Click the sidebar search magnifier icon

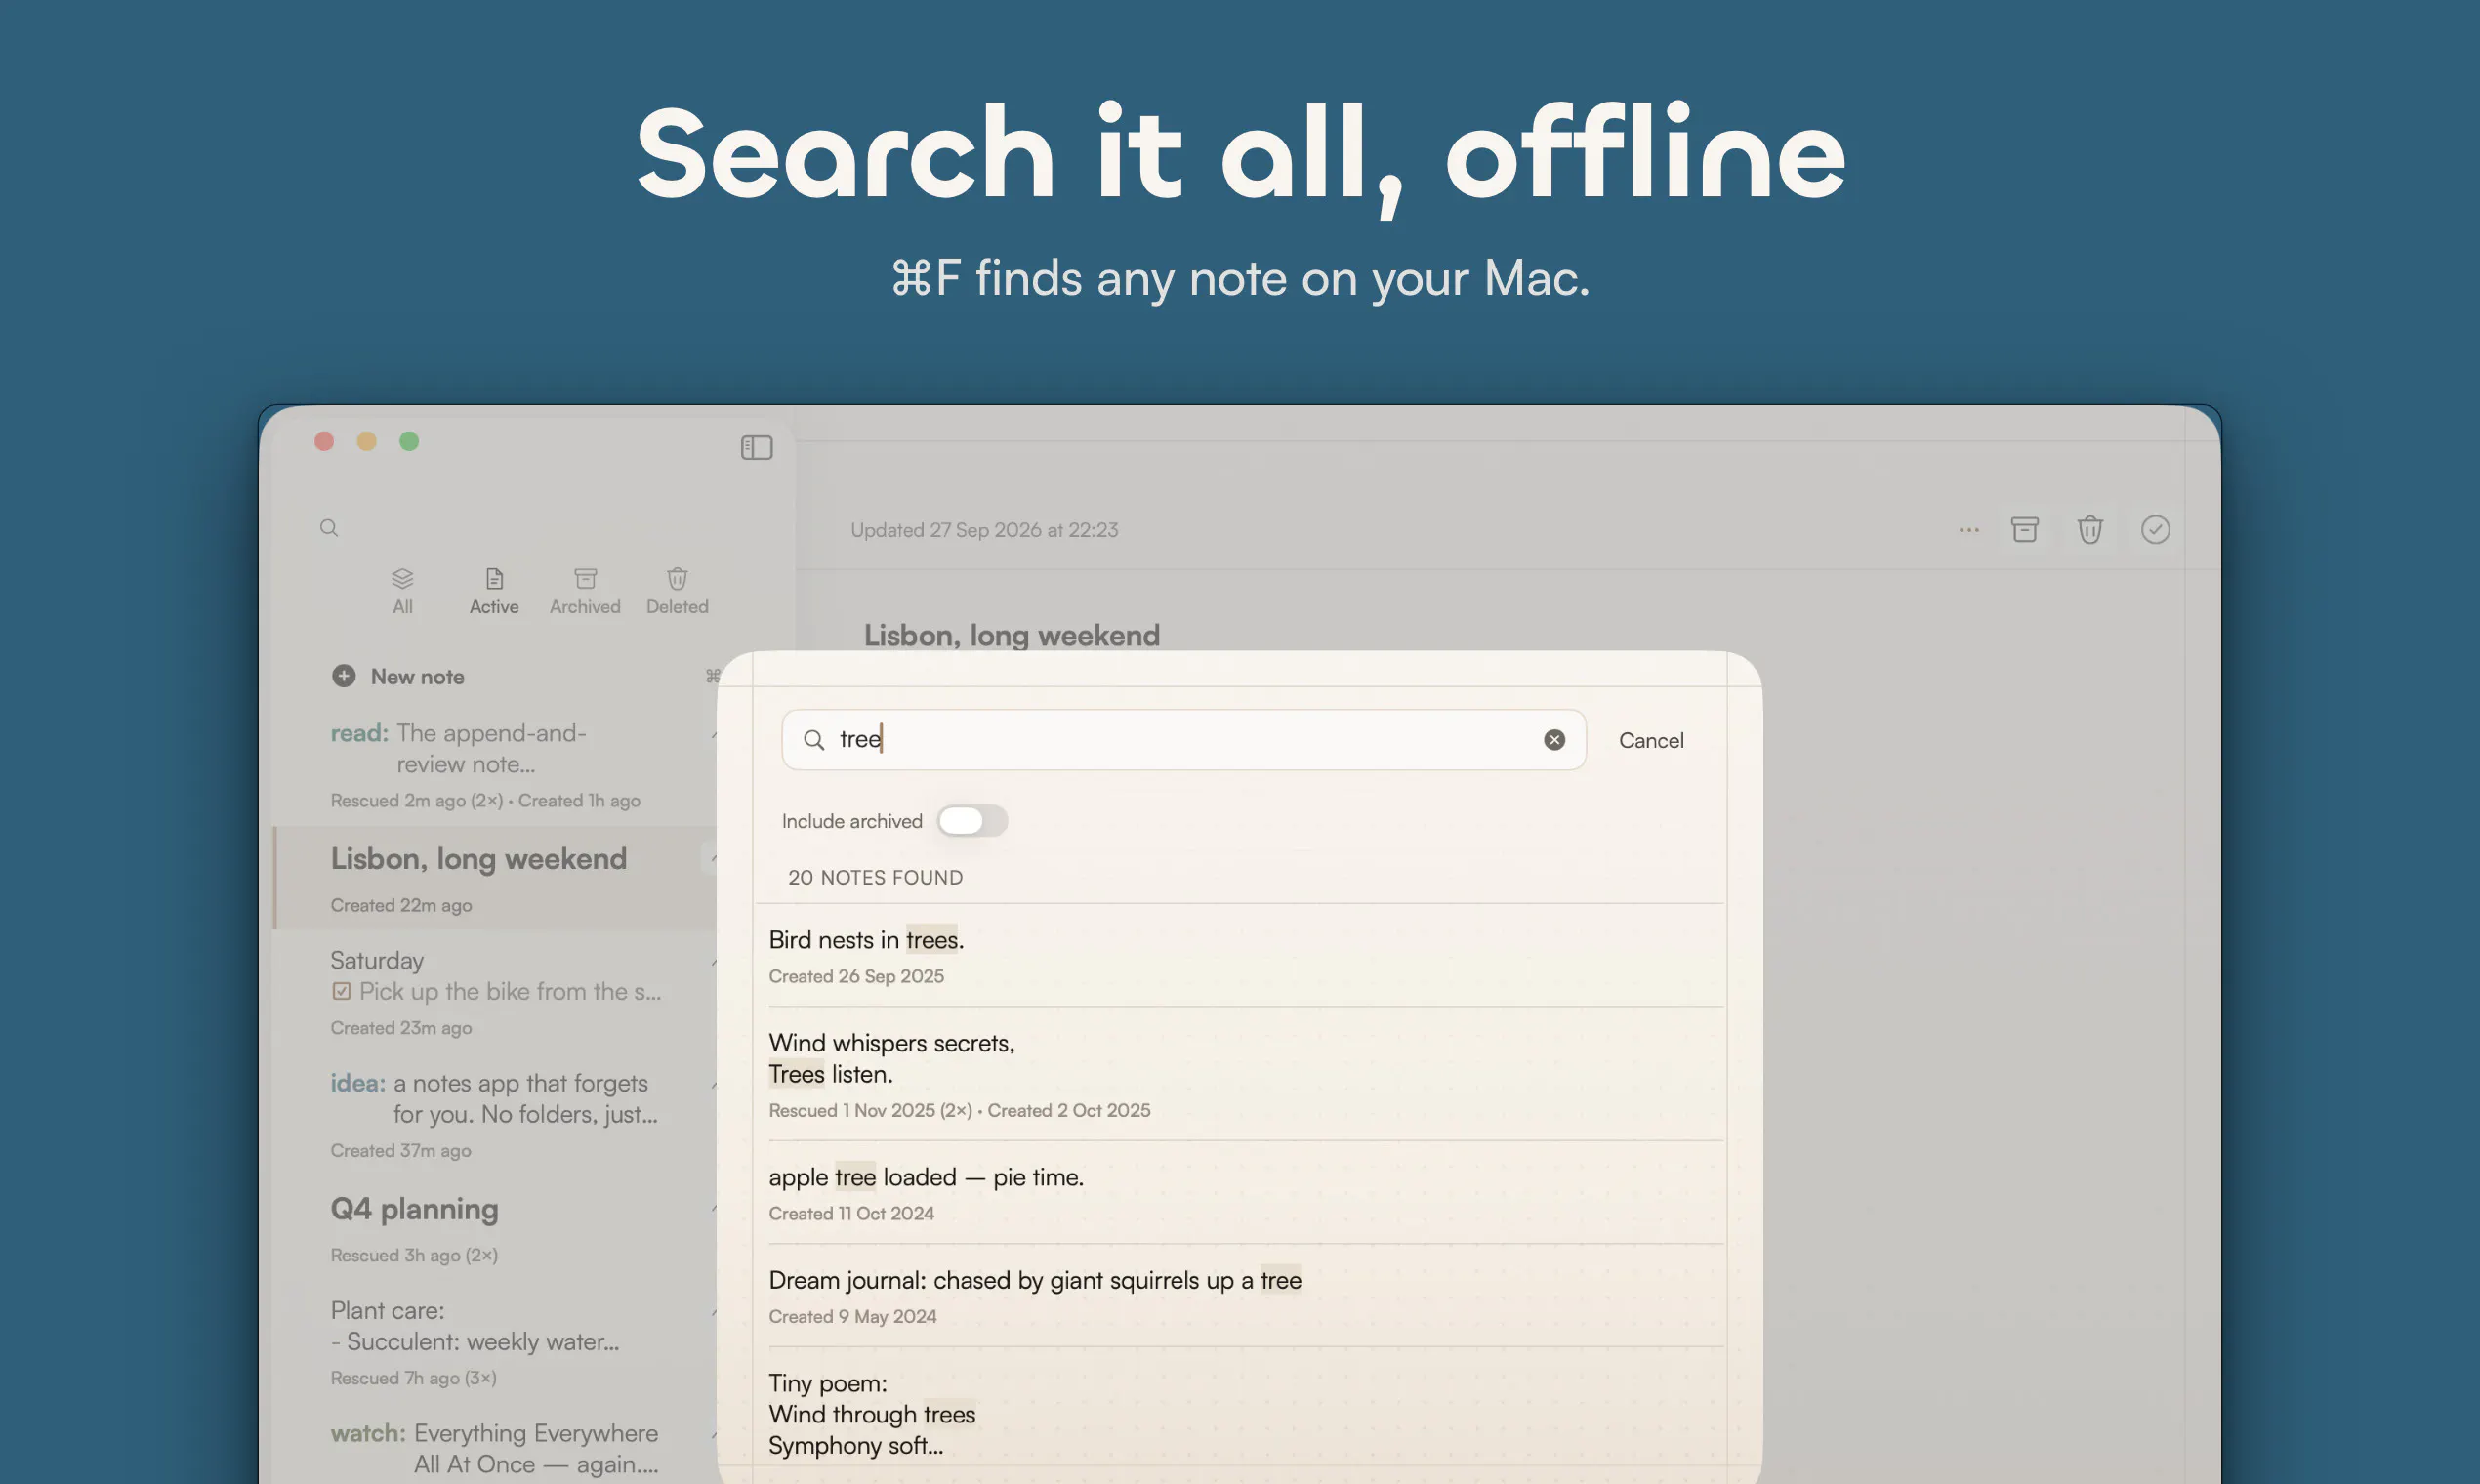click(329, 528)
